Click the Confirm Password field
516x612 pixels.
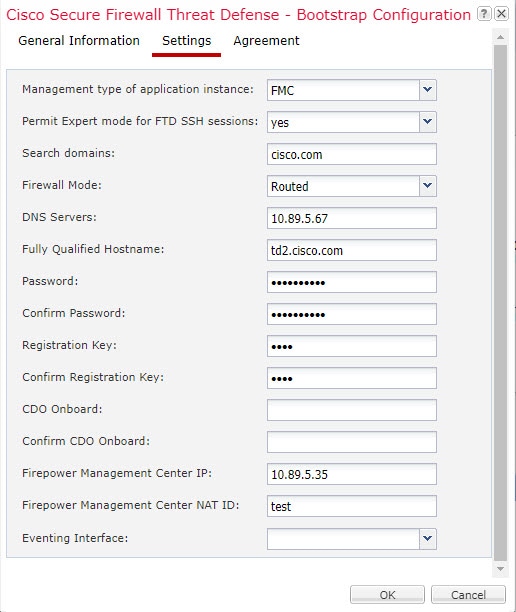click(352, 314)
